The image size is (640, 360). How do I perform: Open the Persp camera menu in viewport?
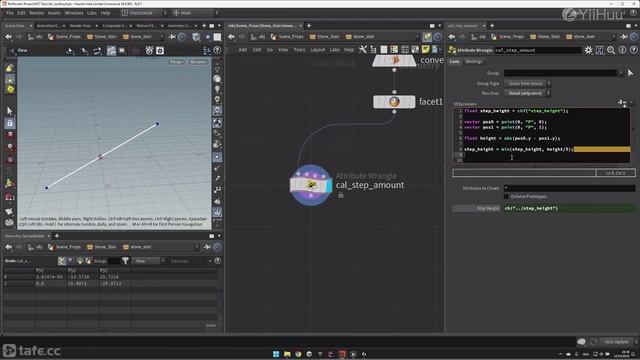[x=177, y=62]
